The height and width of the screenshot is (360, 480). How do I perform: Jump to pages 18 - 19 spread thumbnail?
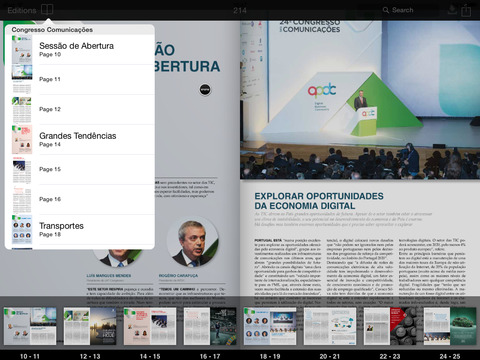tap(270, 326)
